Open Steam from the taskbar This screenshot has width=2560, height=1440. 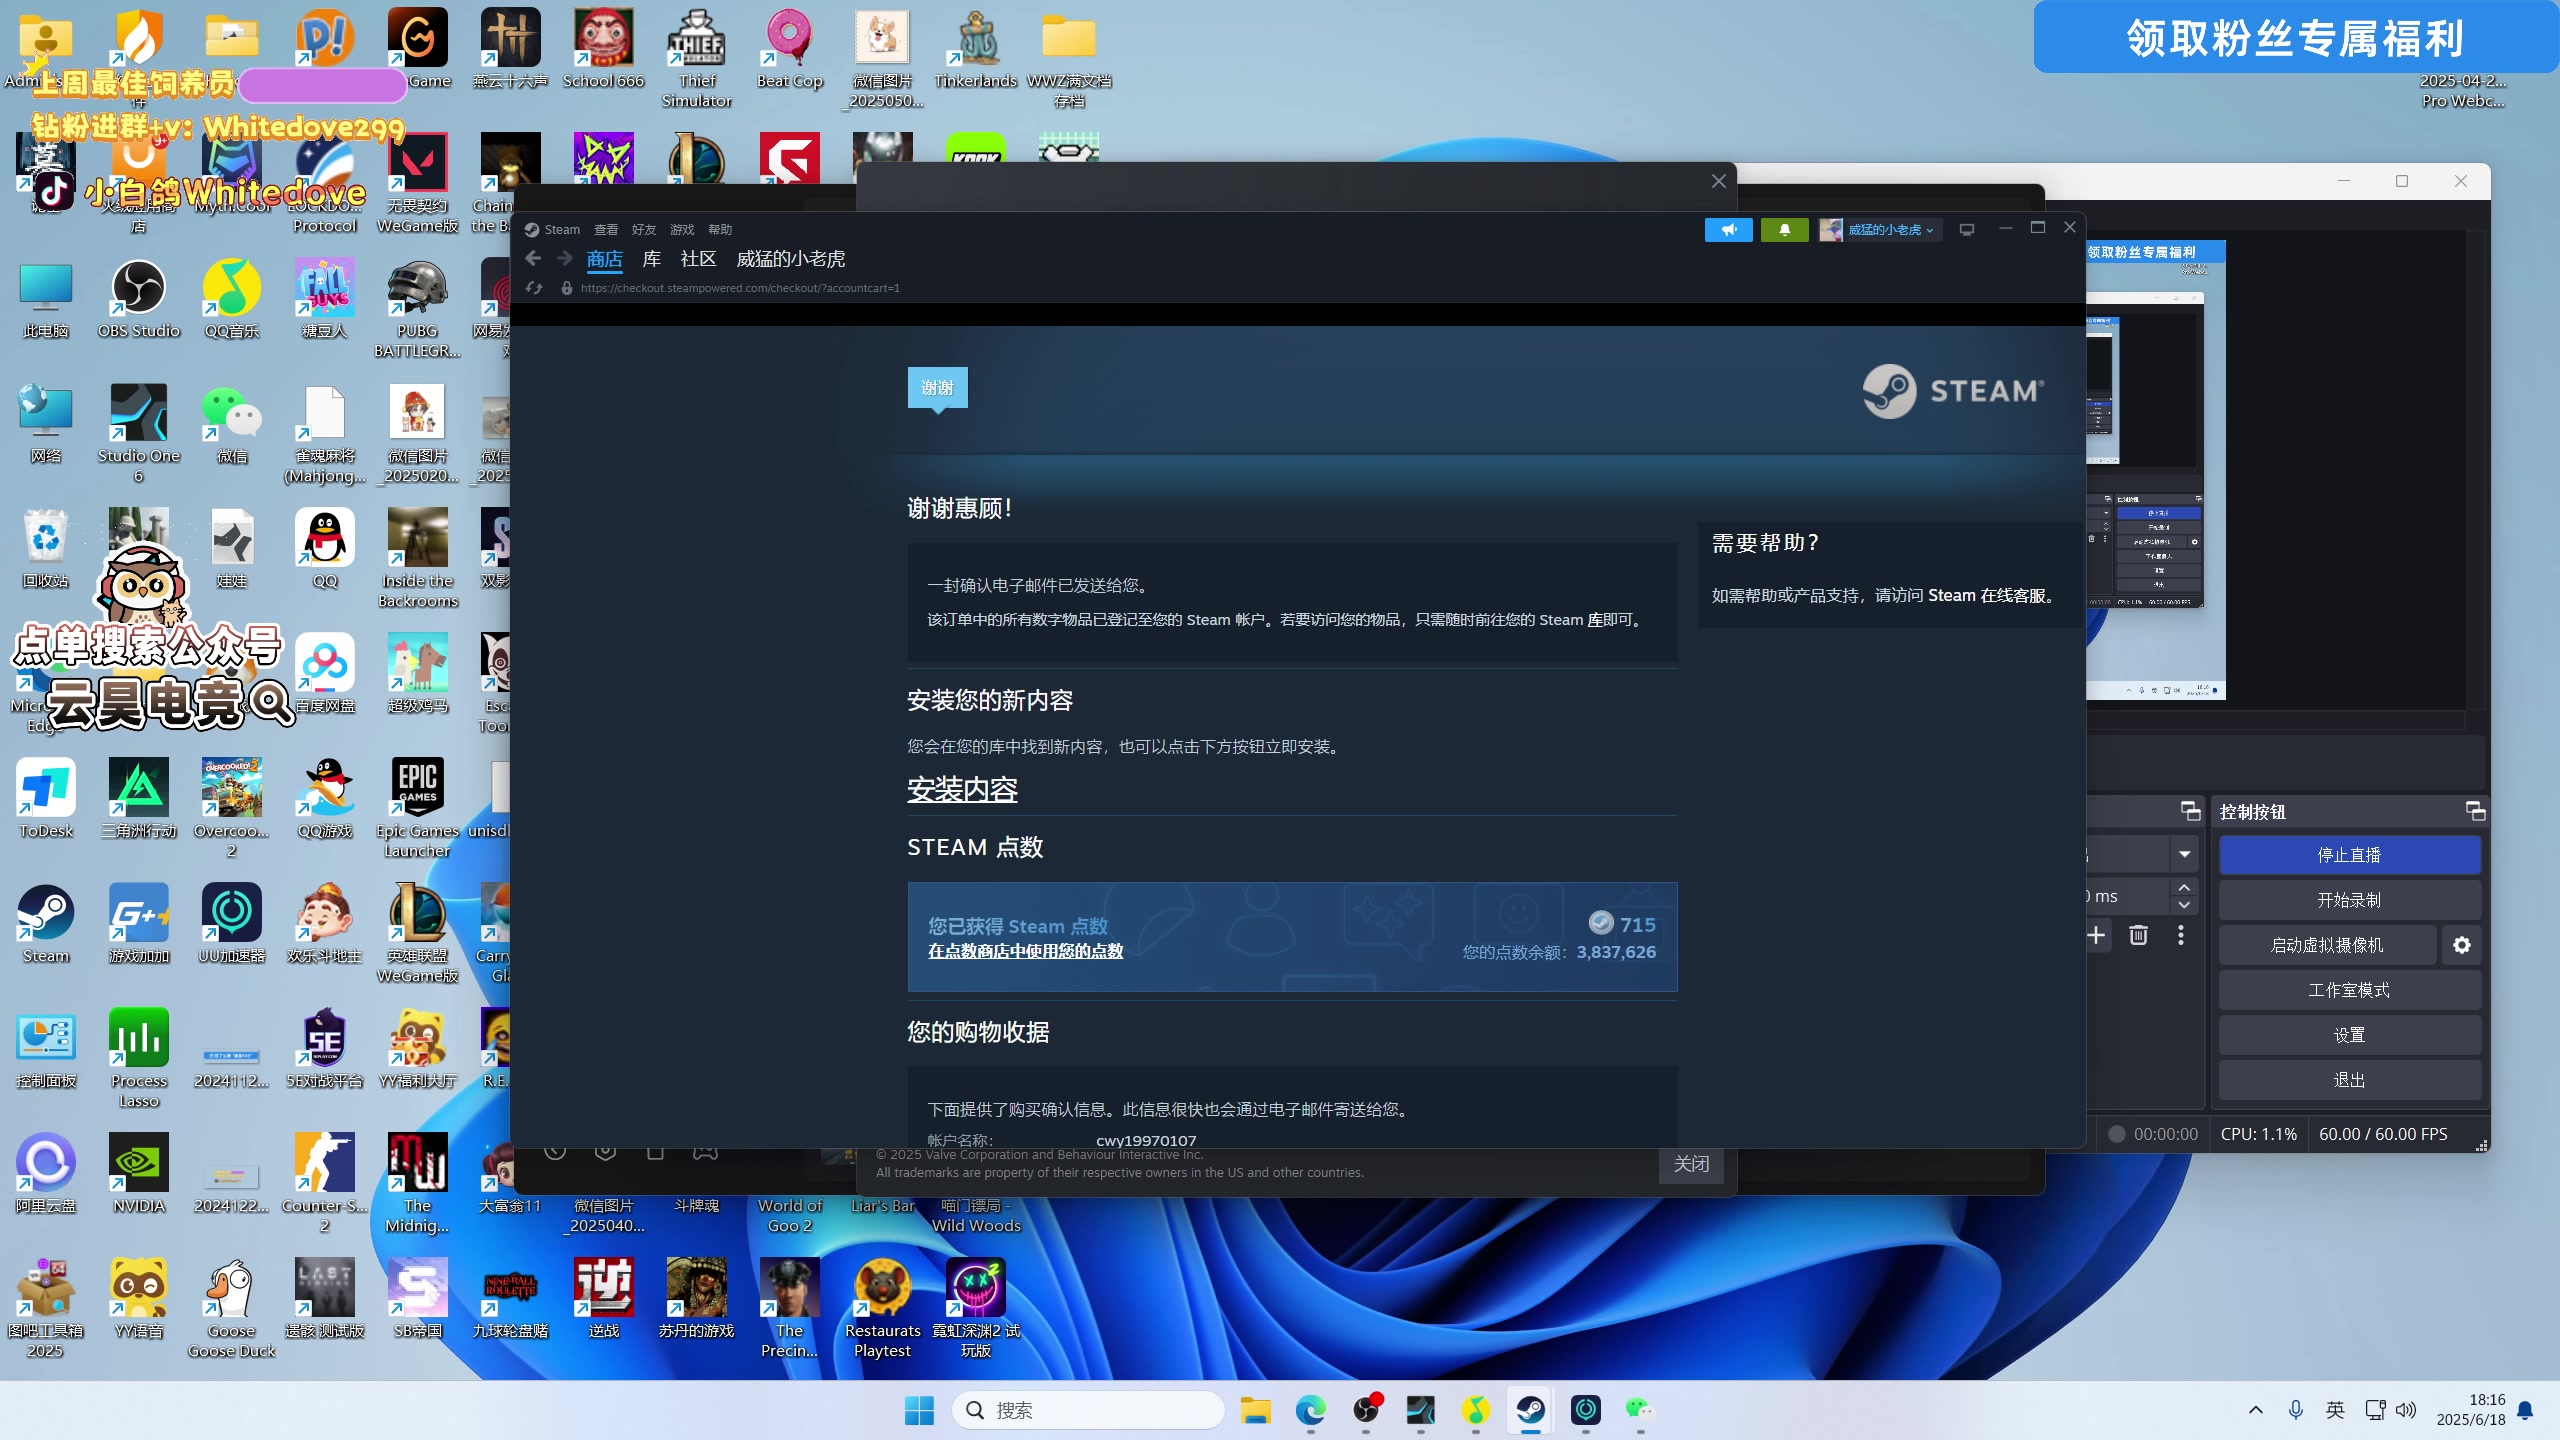1530,1411
